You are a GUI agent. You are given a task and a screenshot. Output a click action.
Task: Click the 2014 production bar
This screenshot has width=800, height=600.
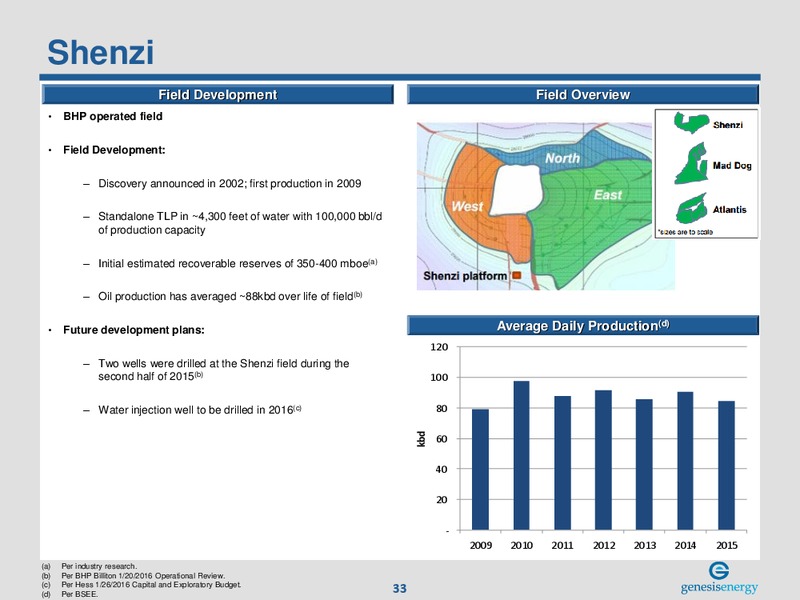coord(685,461)
